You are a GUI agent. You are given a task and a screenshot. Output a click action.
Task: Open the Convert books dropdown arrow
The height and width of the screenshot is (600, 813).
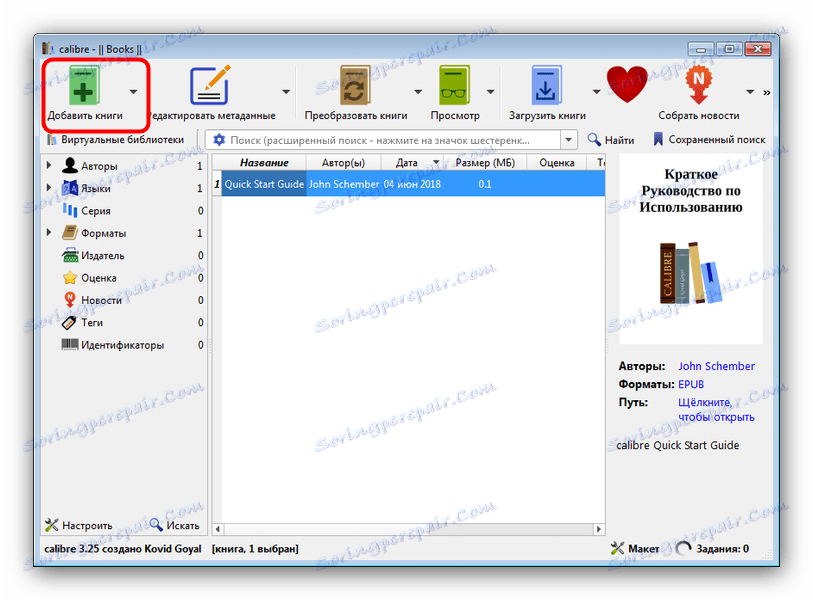click(418, 92)
